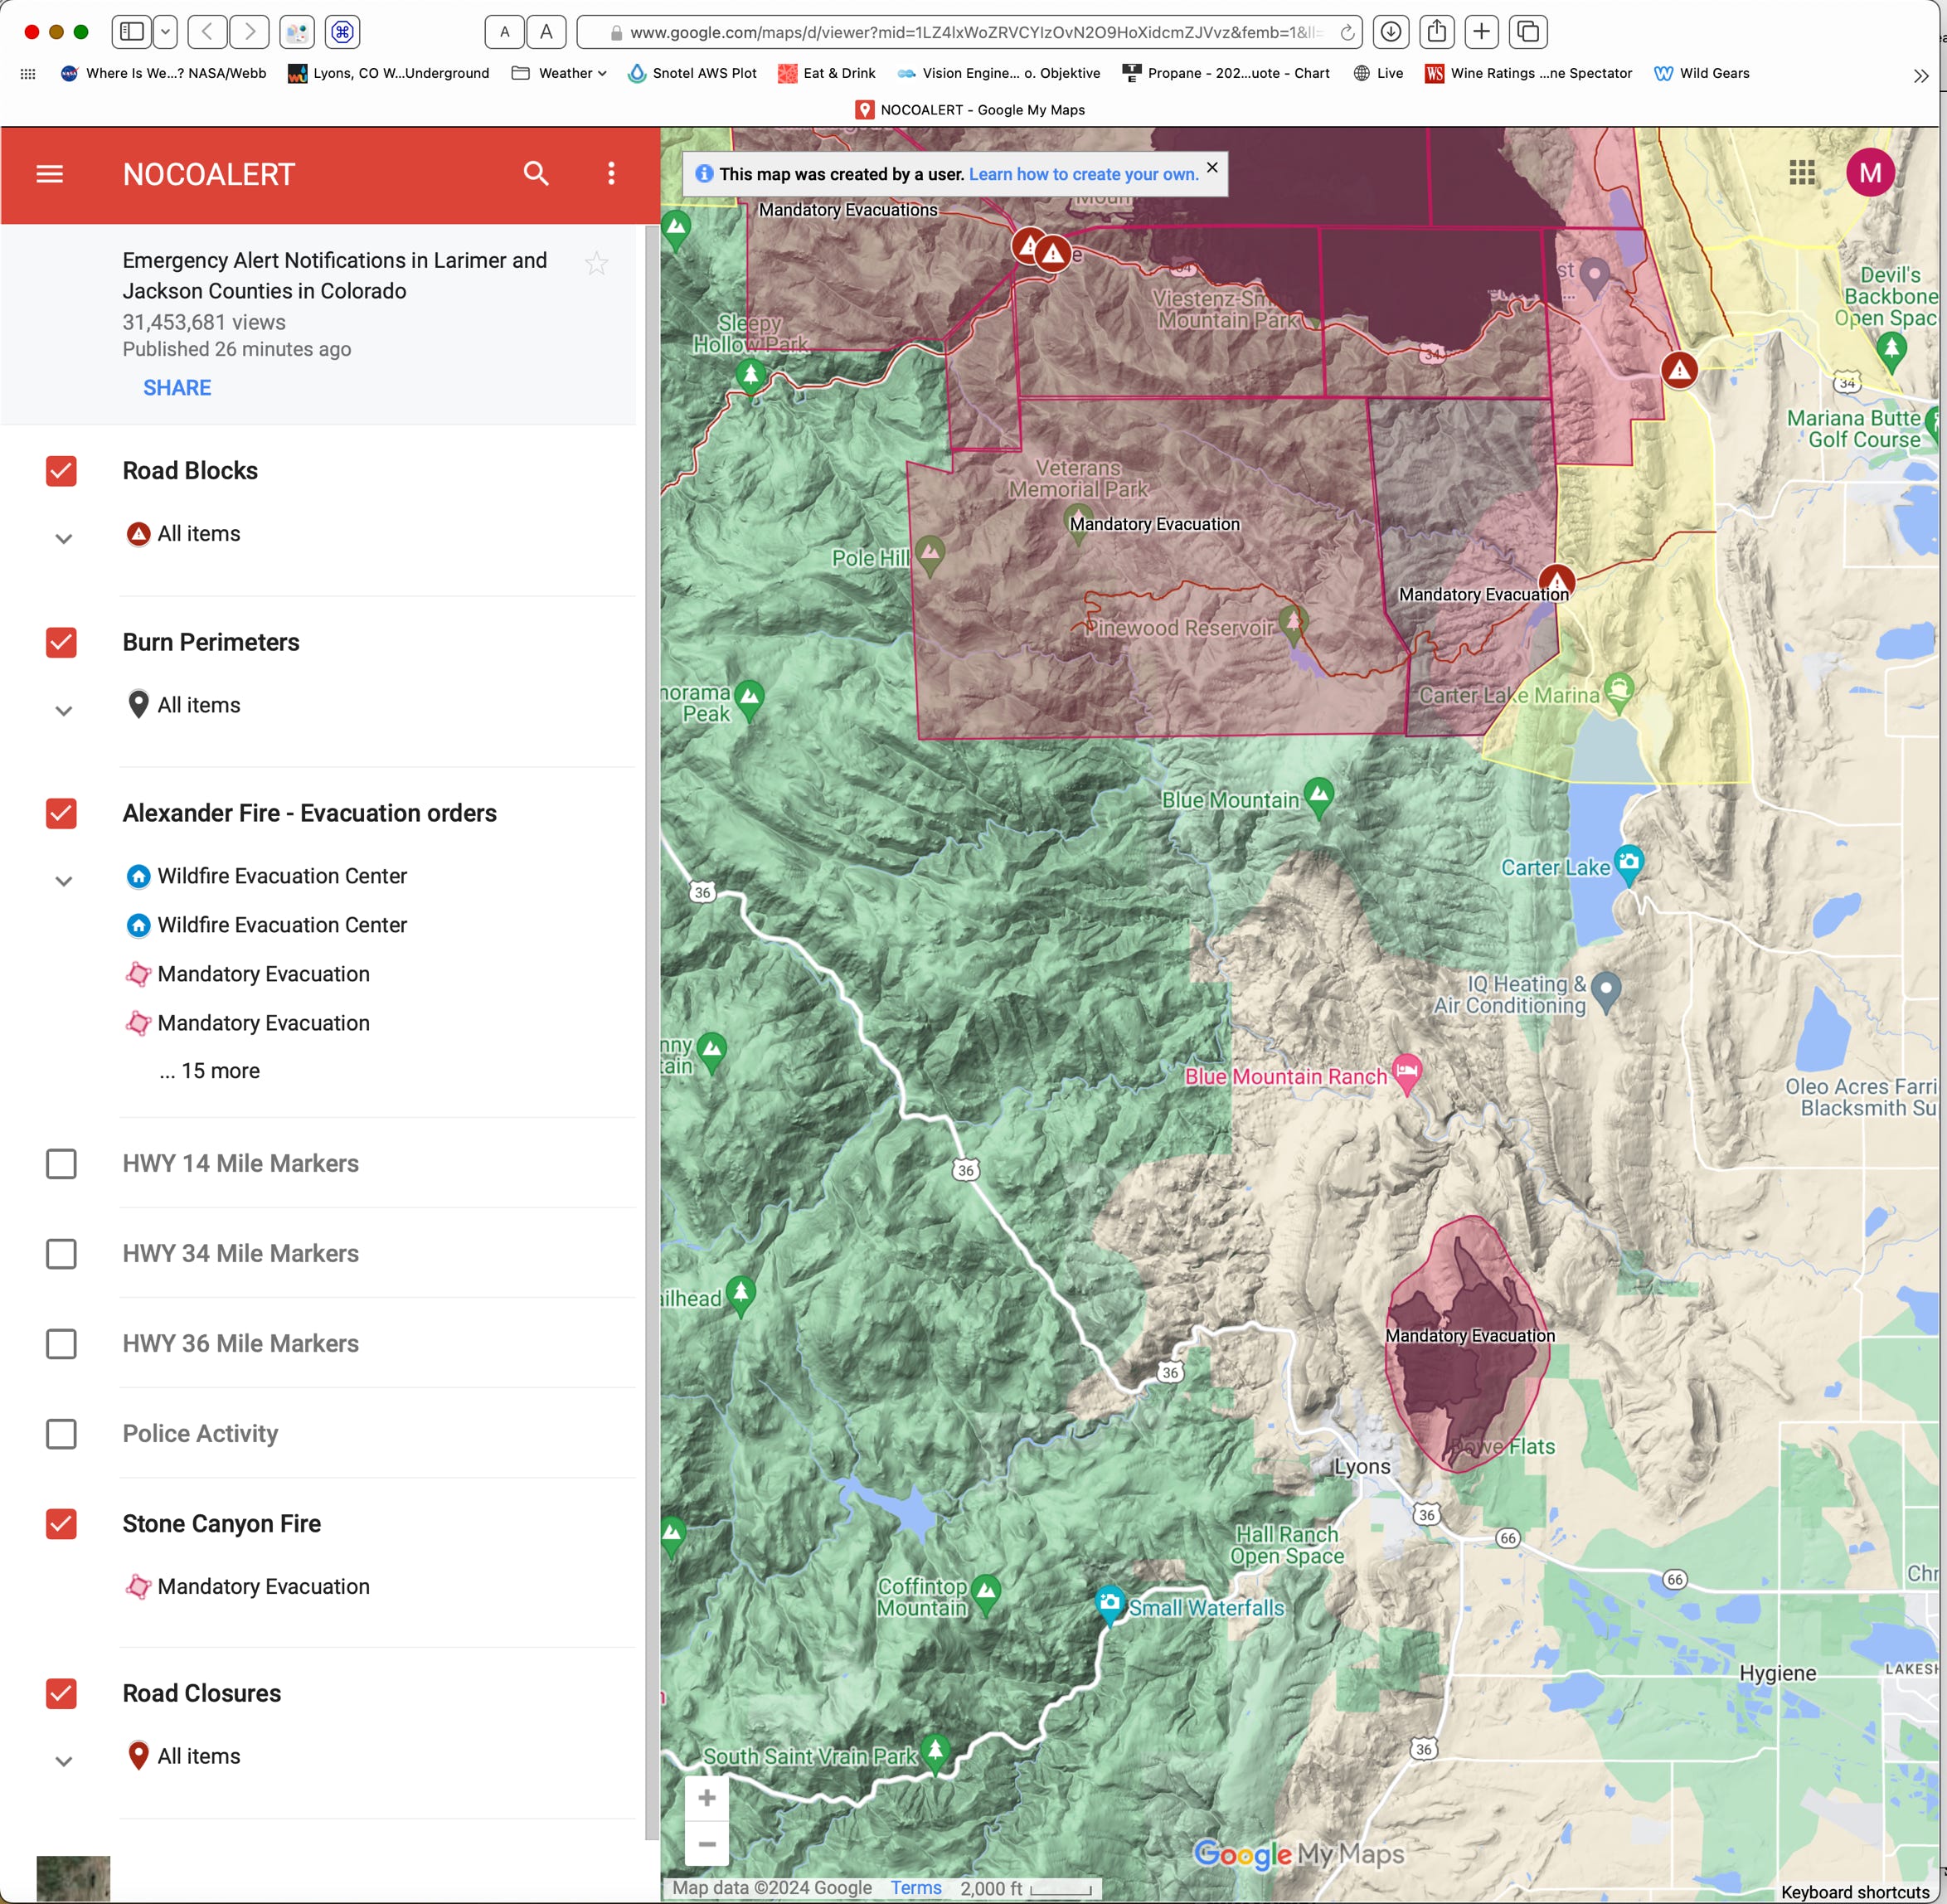Open the Wild Gears bookmark

[x=1702, y=73]
